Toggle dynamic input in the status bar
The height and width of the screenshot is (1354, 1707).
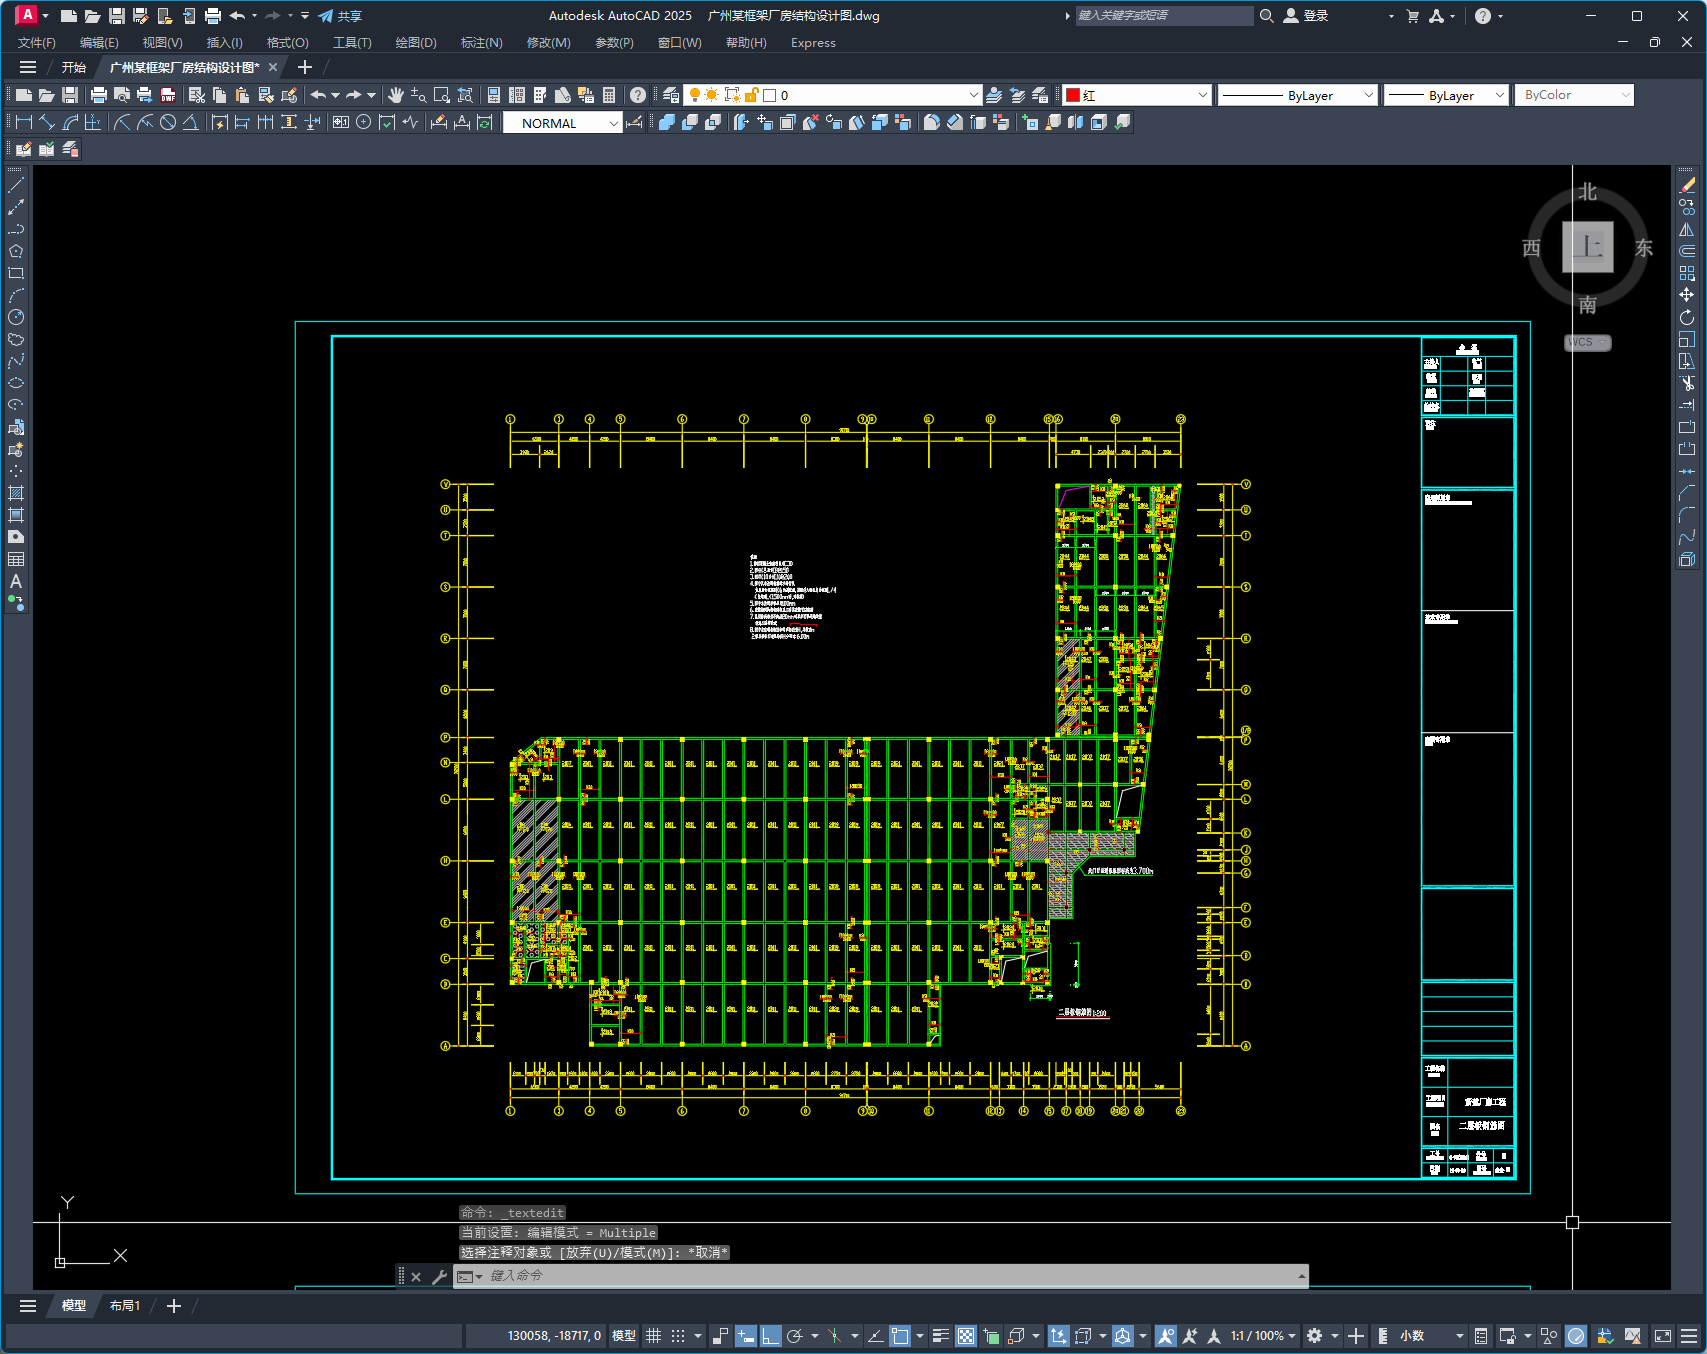click(746, 1336)
